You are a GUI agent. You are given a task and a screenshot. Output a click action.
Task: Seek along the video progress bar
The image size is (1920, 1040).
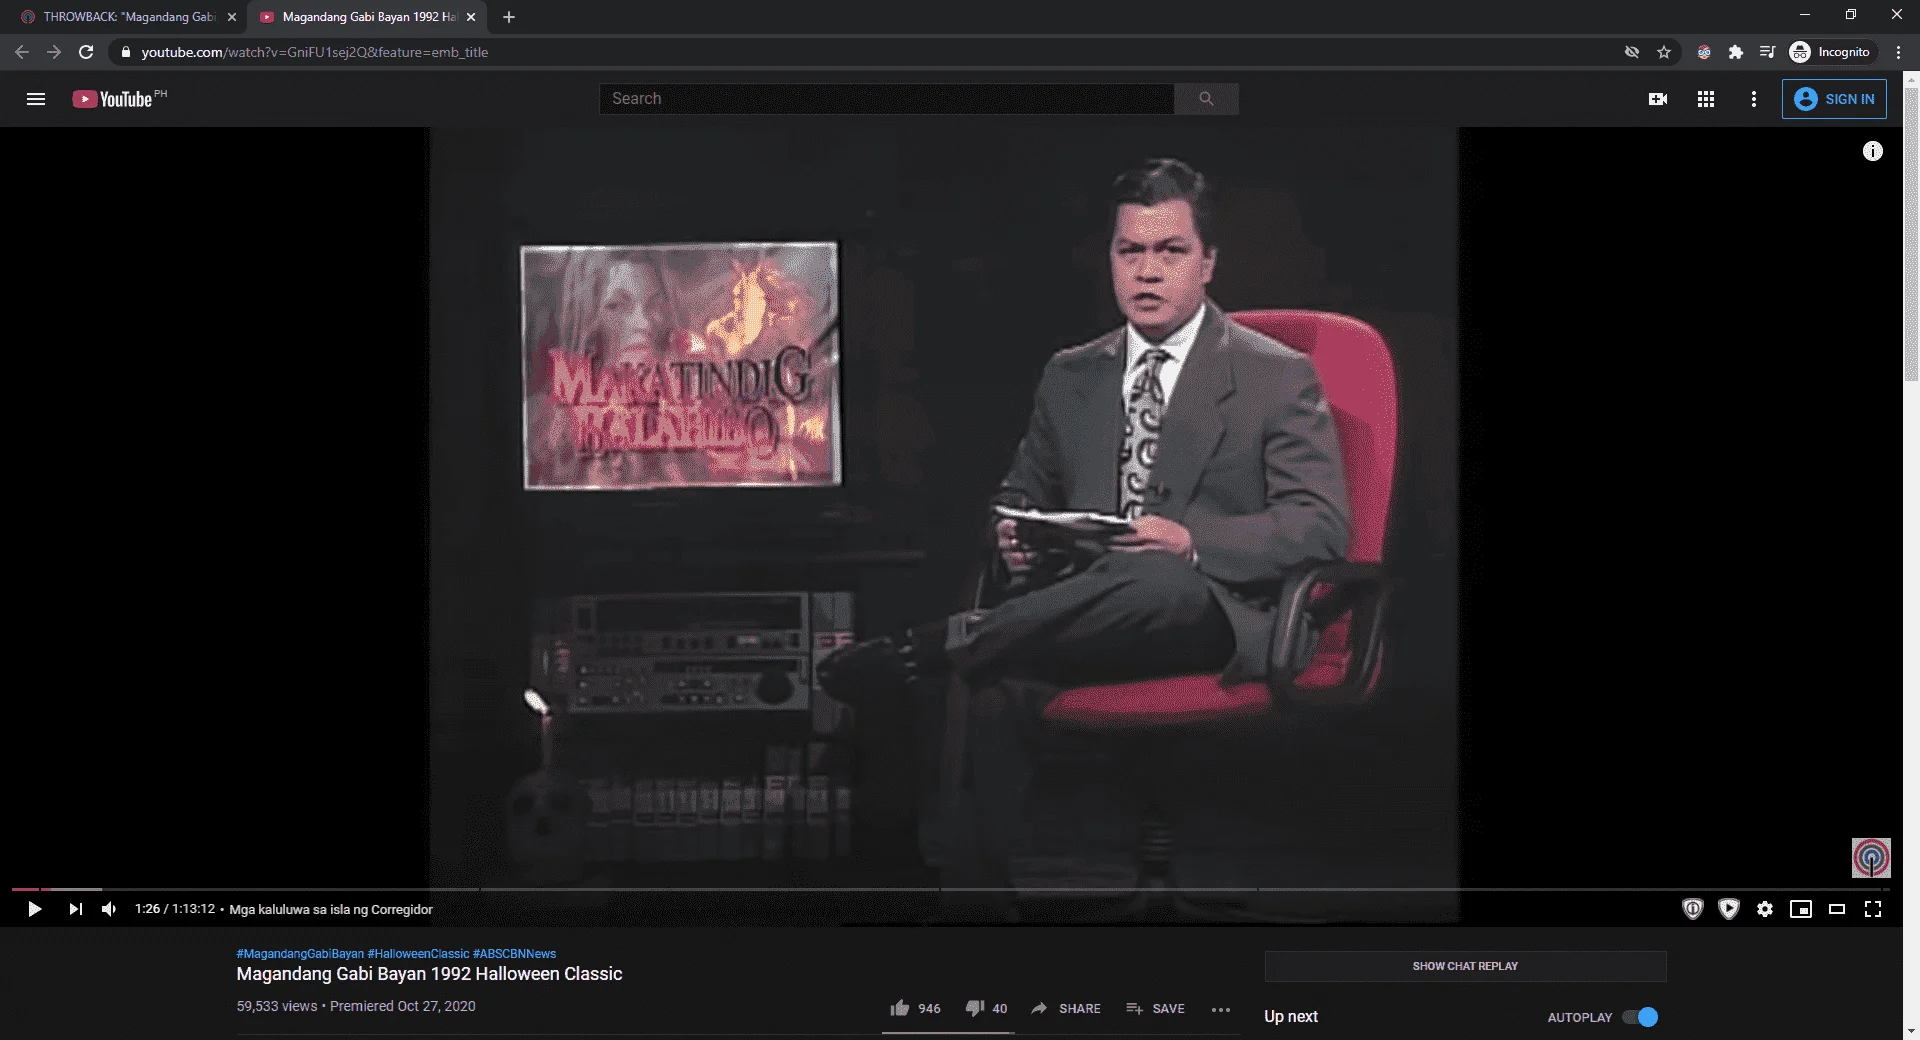pyautogui.click(x=951, y=888)
